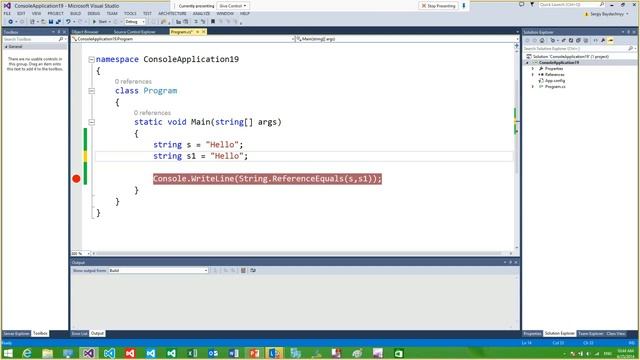This screenshot has height=360, width=640.
Task: Click the Windows Start button
Action: [x=8, y=353]
